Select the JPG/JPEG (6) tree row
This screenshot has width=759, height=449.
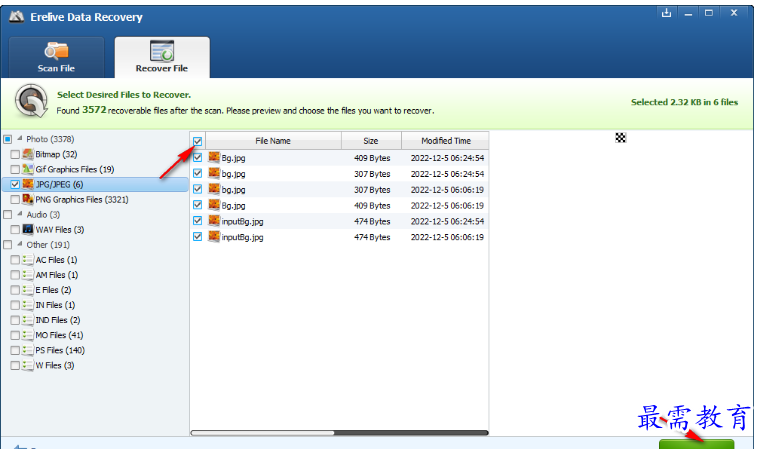(x=95, y=184)
